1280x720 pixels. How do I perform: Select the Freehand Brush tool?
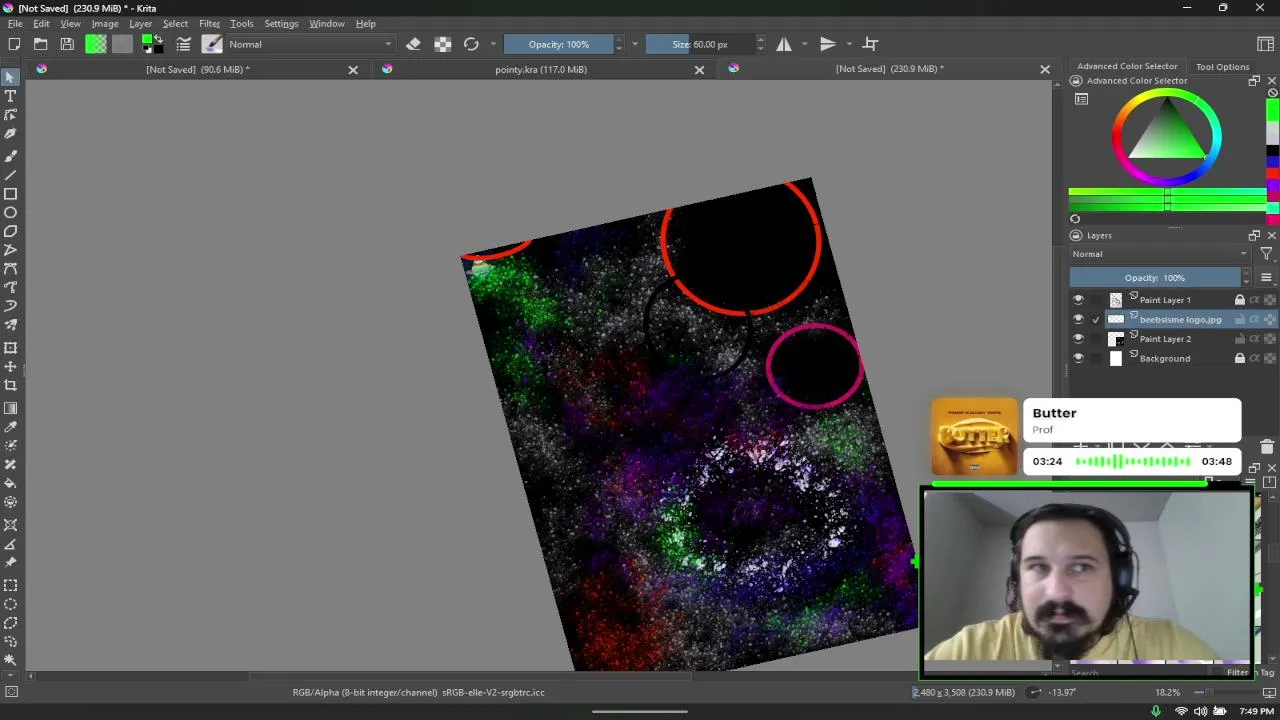10,156
